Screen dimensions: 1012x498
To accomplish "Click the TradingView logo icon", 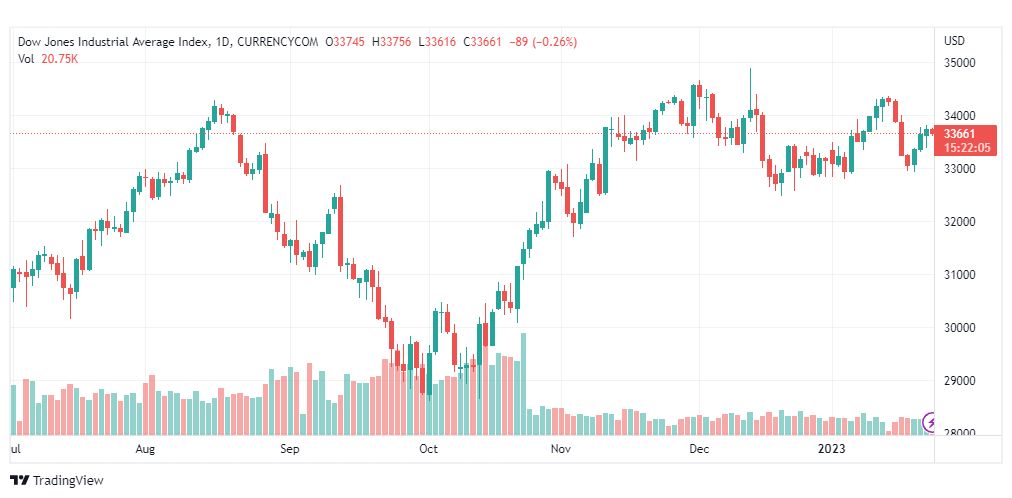I will click(20, 481).
